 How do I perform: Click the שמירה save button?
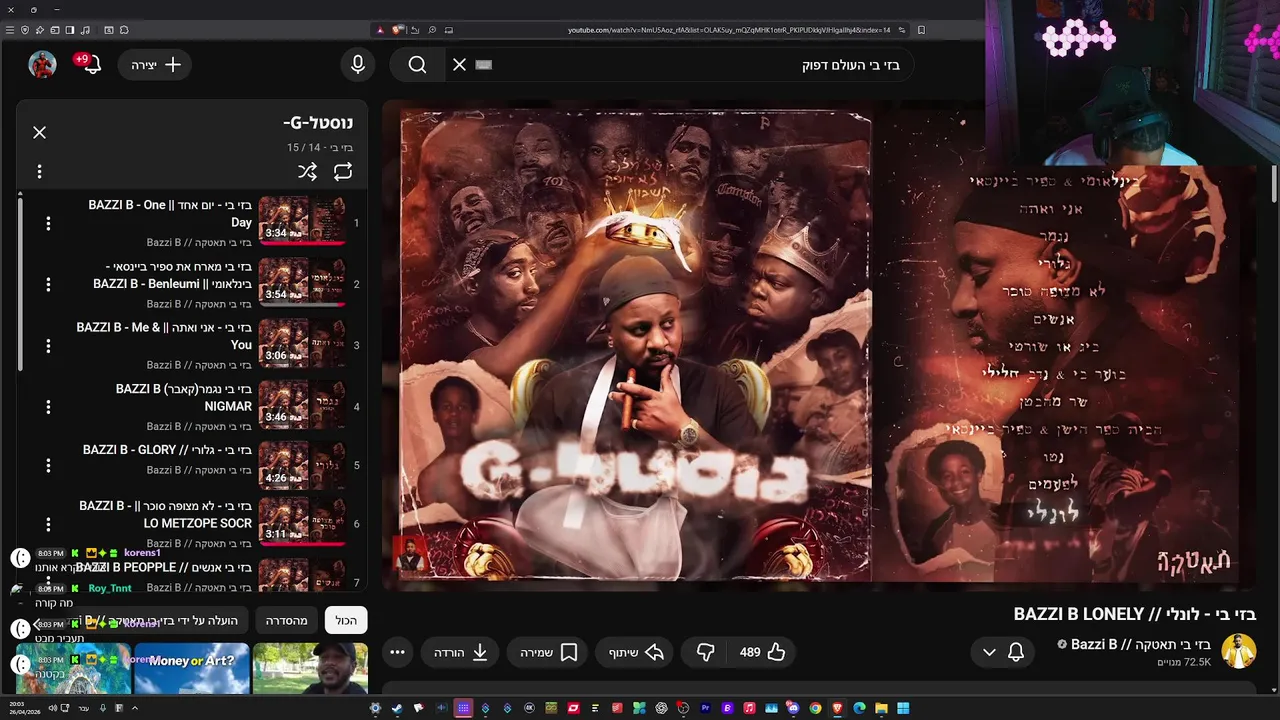pos(549,652)
